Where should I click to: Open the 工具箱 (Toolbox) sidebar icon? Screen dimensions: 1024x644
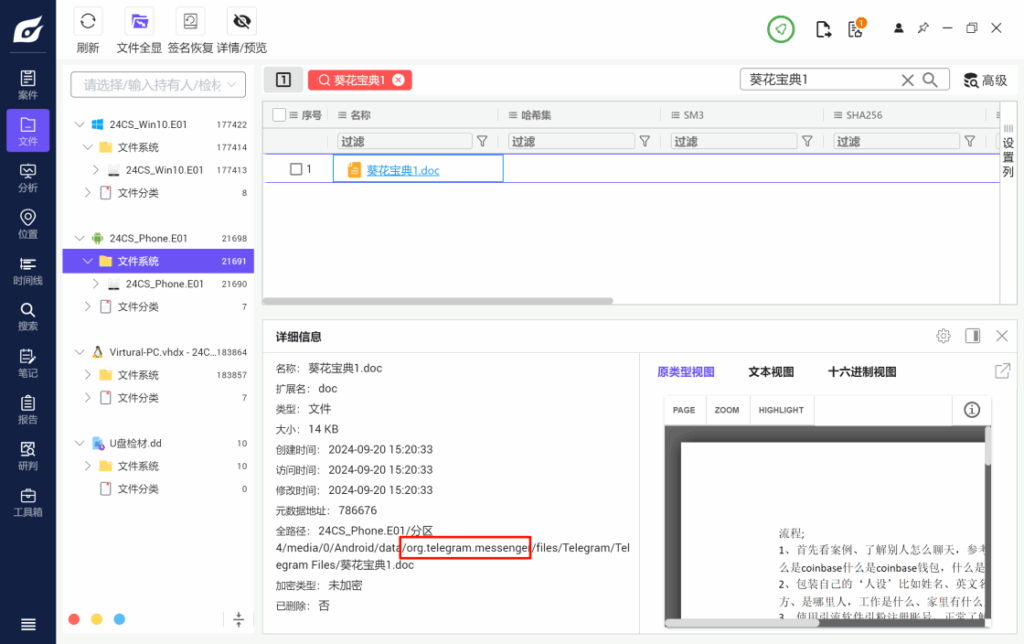click(27, 500)
